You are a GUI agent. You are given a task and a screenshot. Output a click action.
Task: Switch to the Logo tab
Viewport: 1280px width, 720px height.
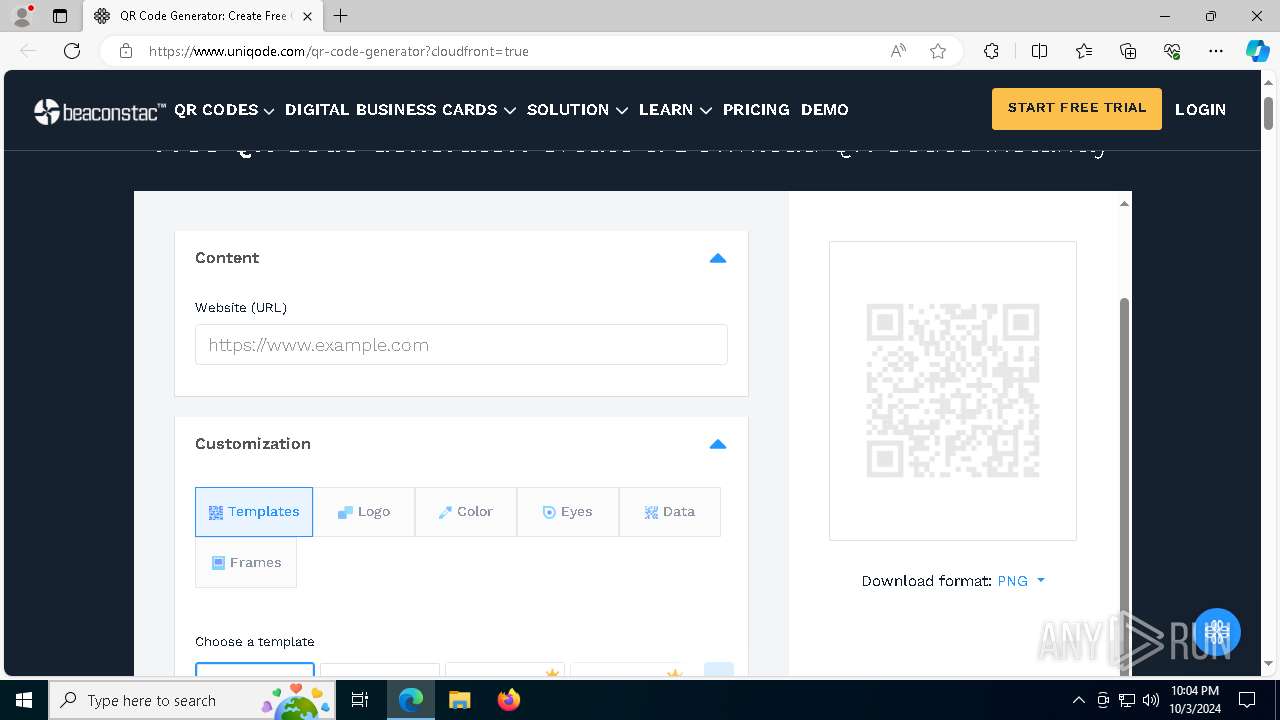364,512
